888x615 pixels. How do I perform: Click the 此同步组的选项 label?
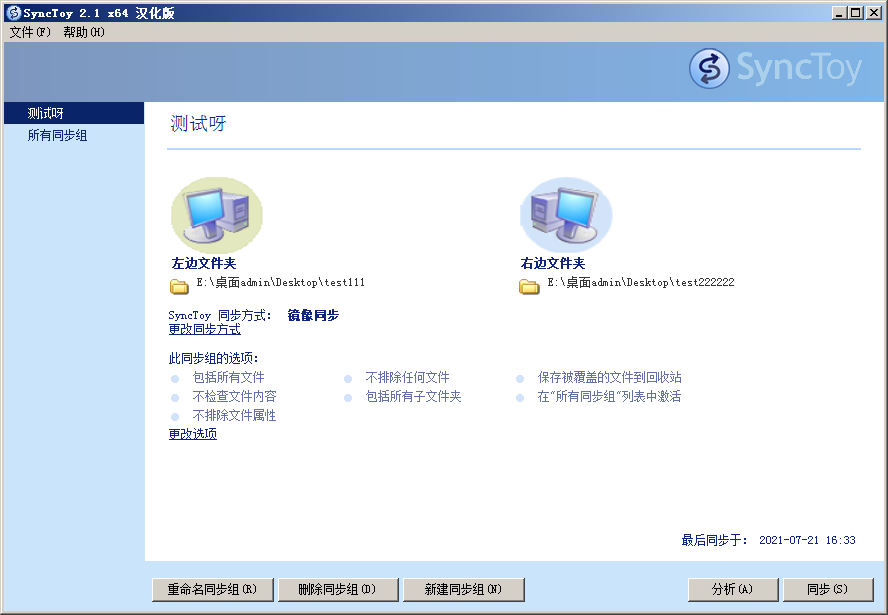coord(214,358)
